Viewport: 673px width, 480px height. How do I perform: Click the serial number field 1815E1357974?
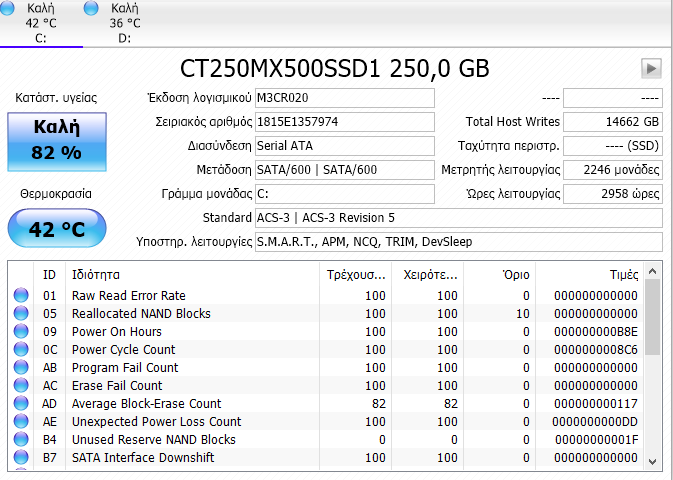[x=345, y=122]
